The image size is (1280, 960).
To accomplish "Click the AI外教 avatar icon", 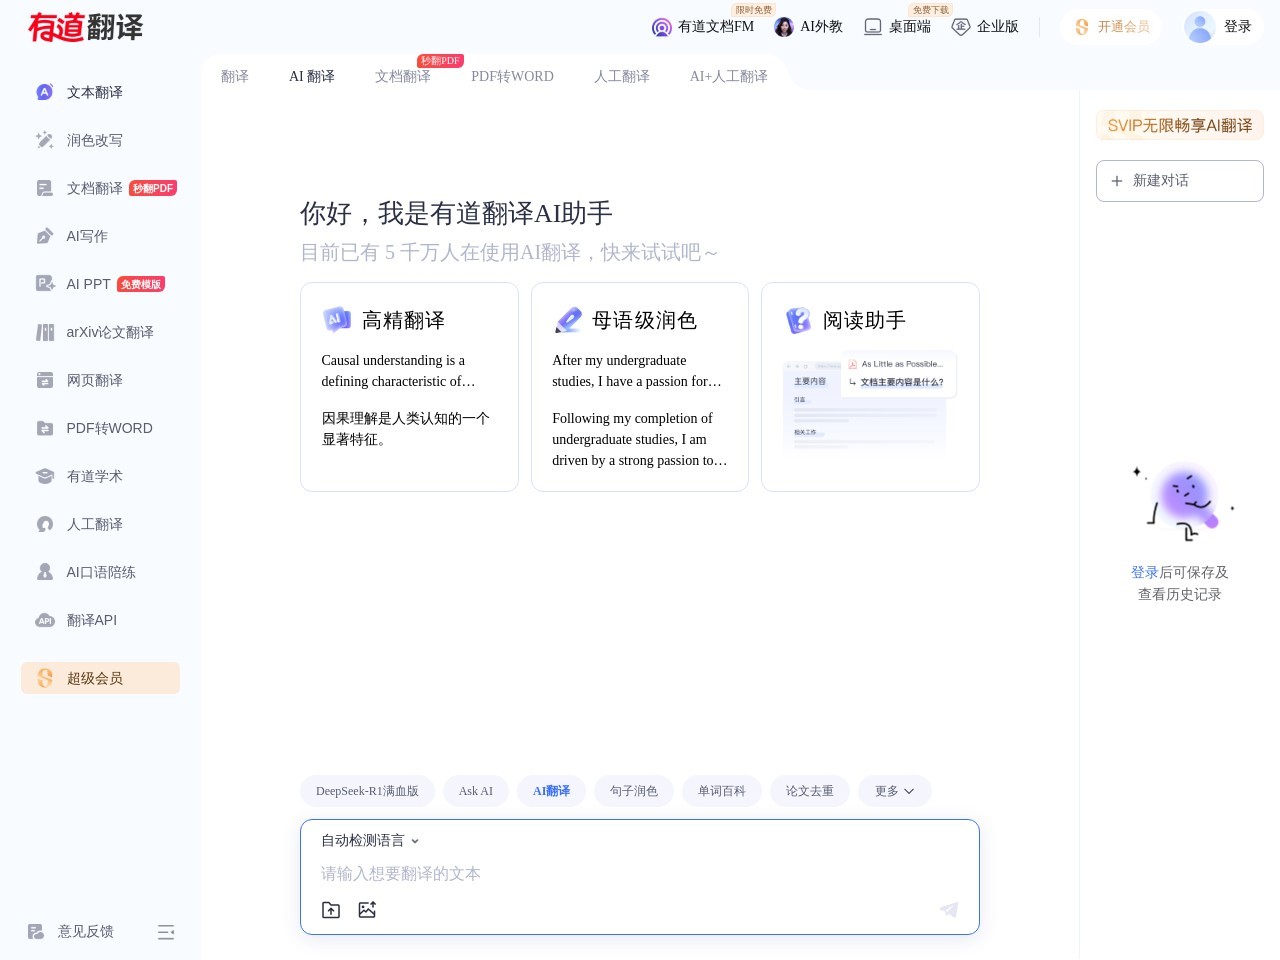I will [784, 27].
